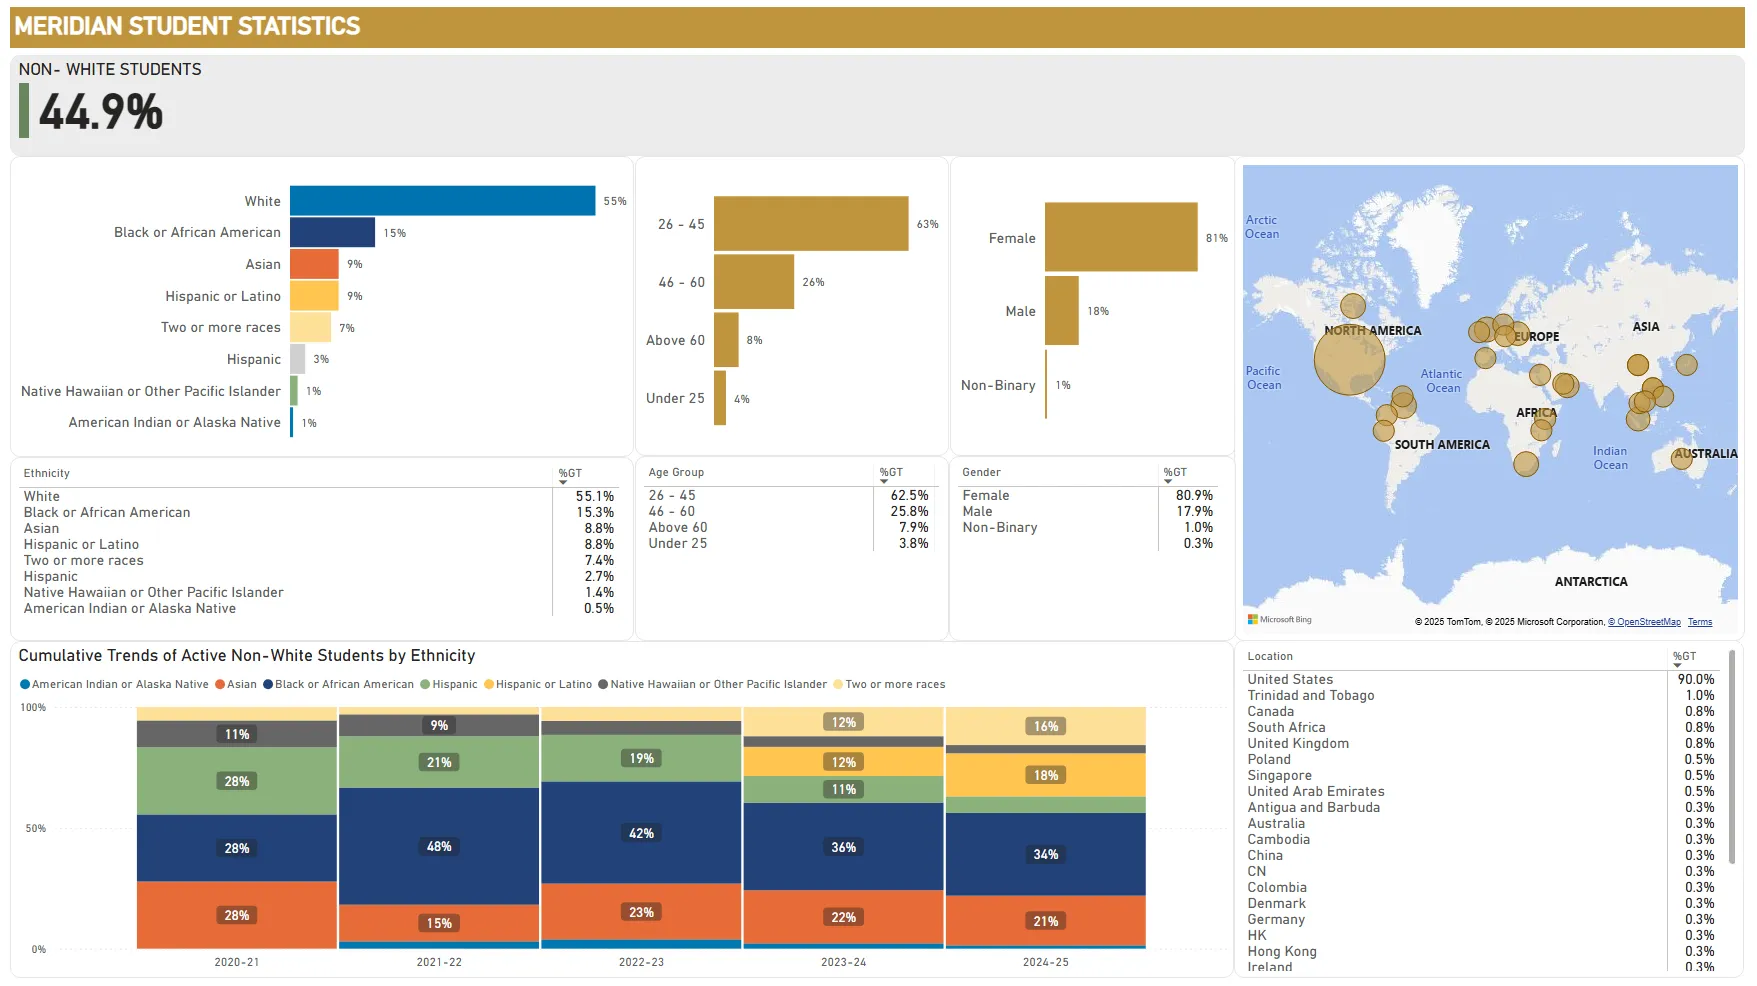
Task: Select the Black or African American legend marker
Action: point(268,685)
